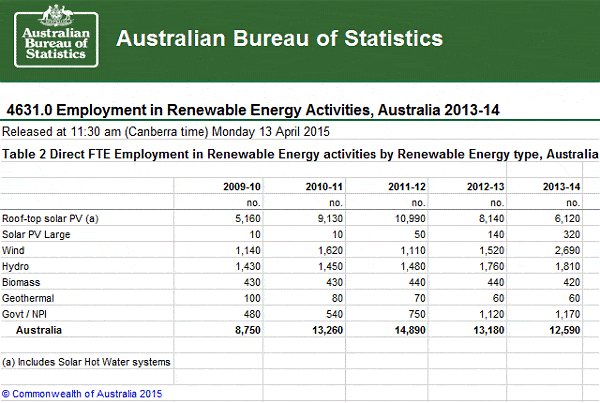
Task: Open the Commonwealth of Australia 2015 link
Action: pyautogui.click(x=82, y=394)
